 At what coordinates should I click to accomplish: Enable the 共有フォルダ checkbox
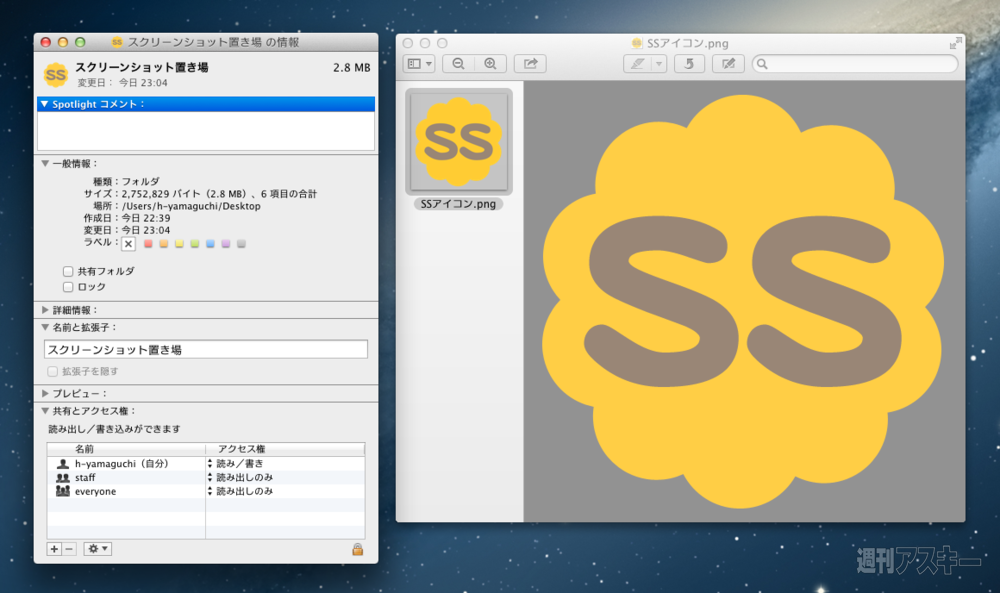pyautogui.click(x=68, y=271)
